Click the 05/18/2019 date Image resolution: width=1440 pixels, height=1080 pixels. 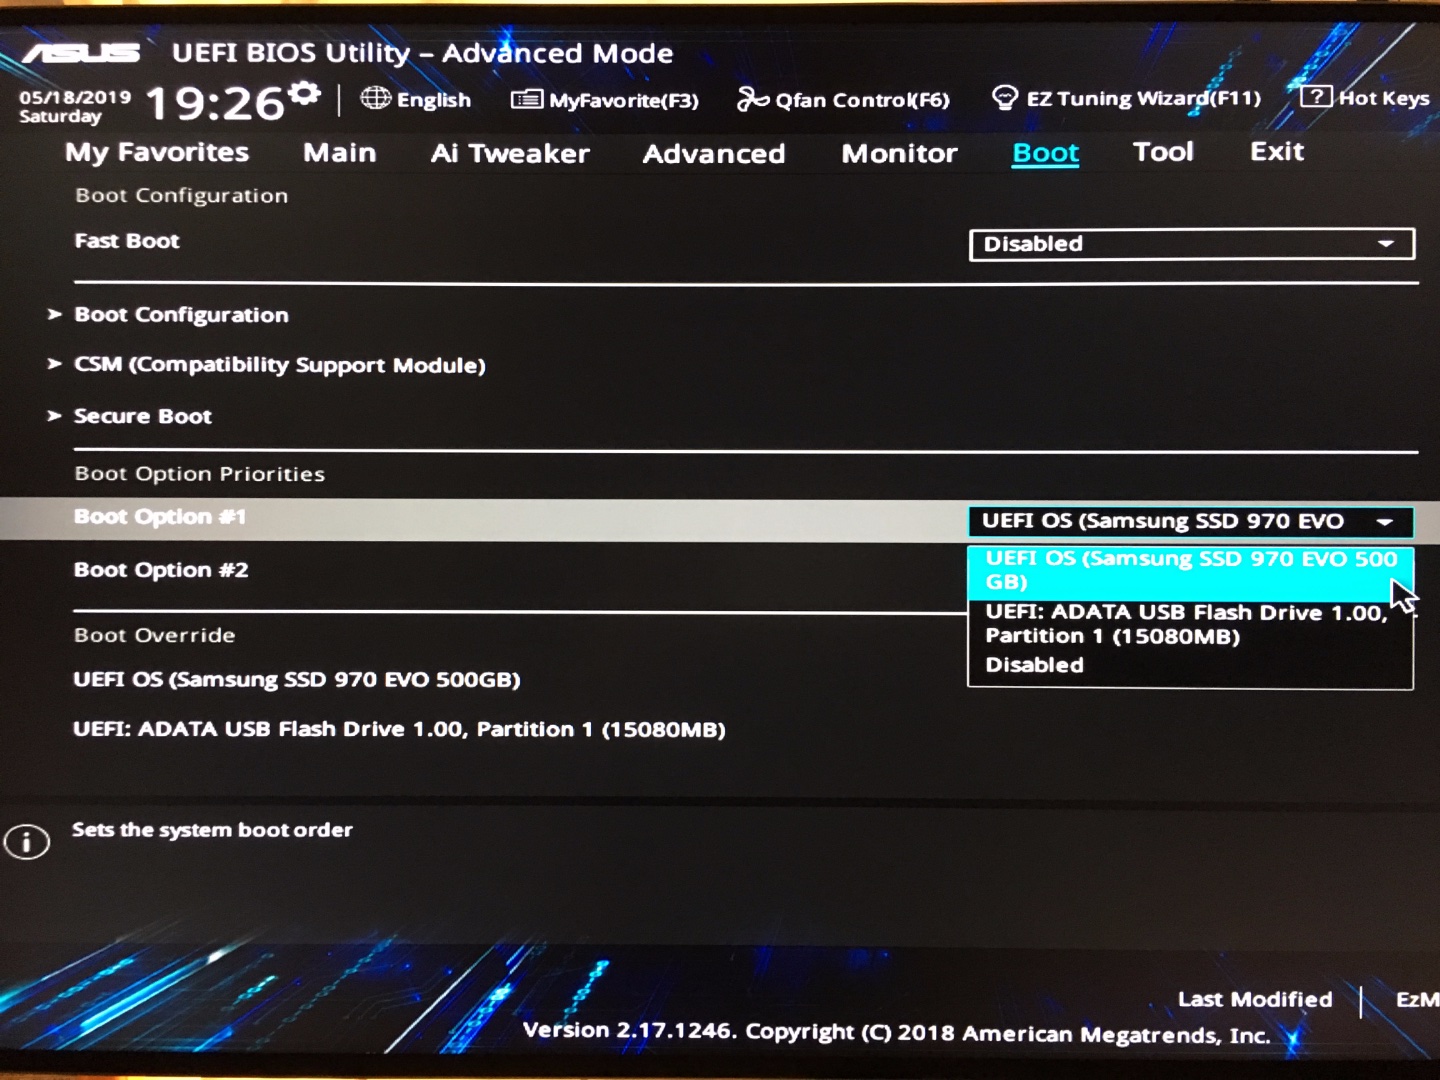point(75,97)
